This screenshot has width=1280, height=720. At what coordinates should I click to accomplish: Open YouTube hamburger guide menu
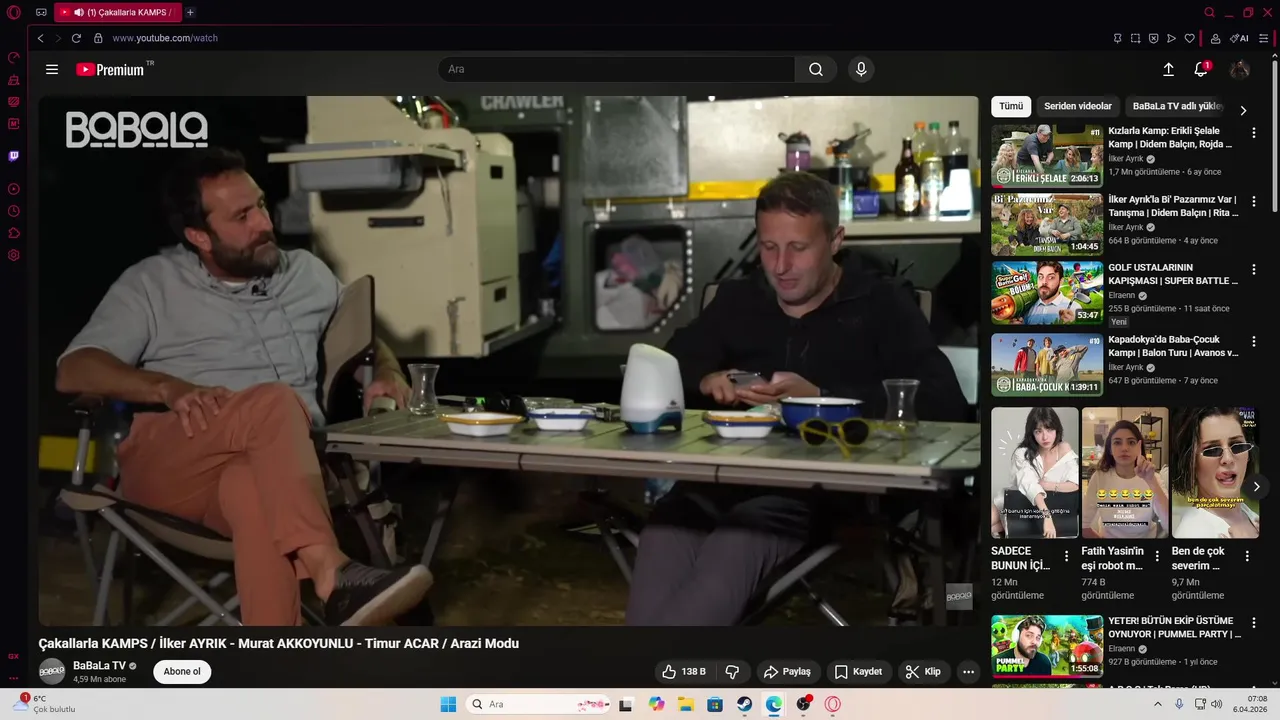pos(52,69)
